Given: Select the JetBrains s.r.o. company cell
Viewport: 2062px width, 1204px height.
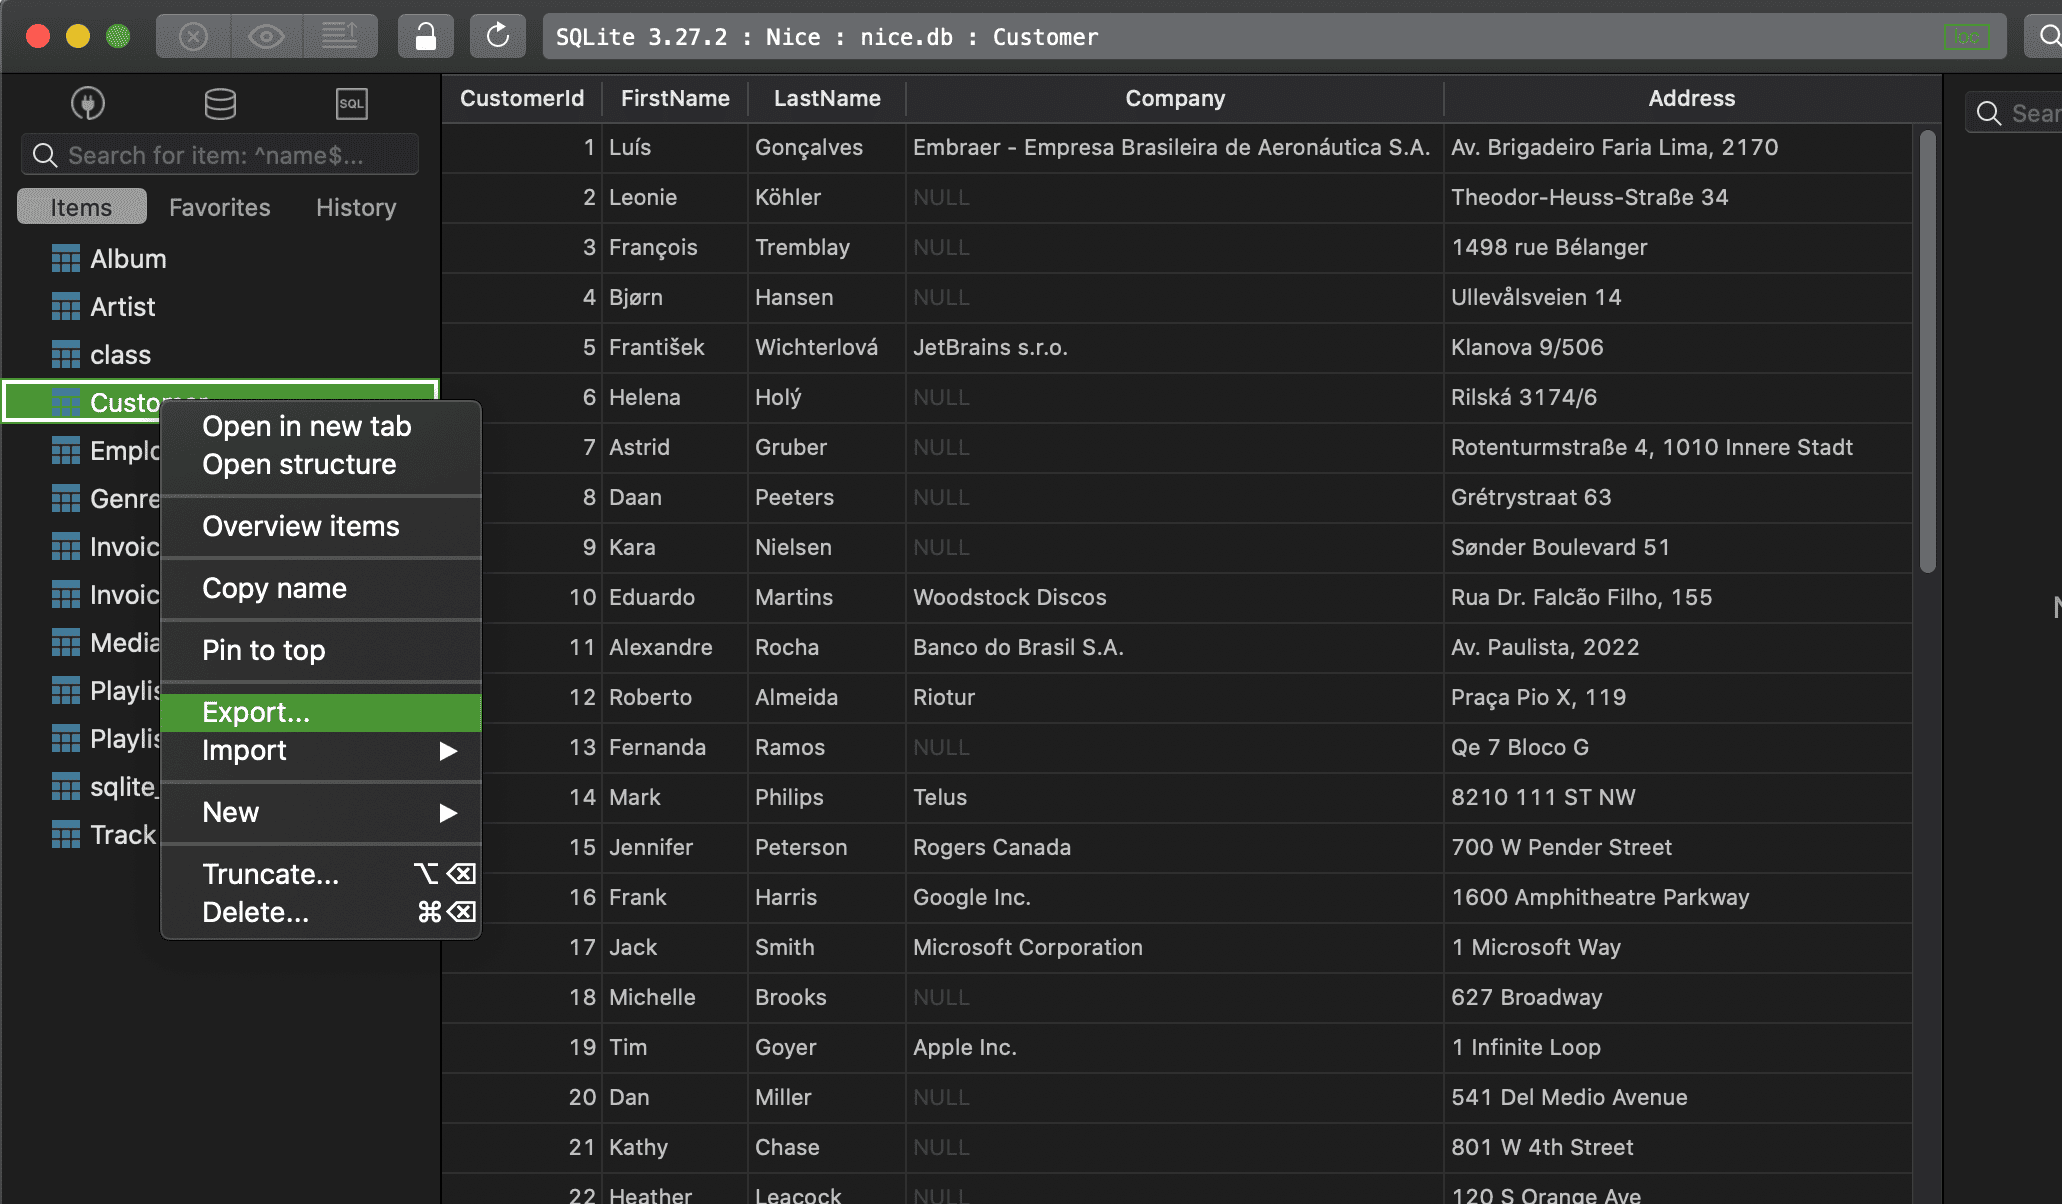Looking at the screenshot, I should click(1175, 348).
